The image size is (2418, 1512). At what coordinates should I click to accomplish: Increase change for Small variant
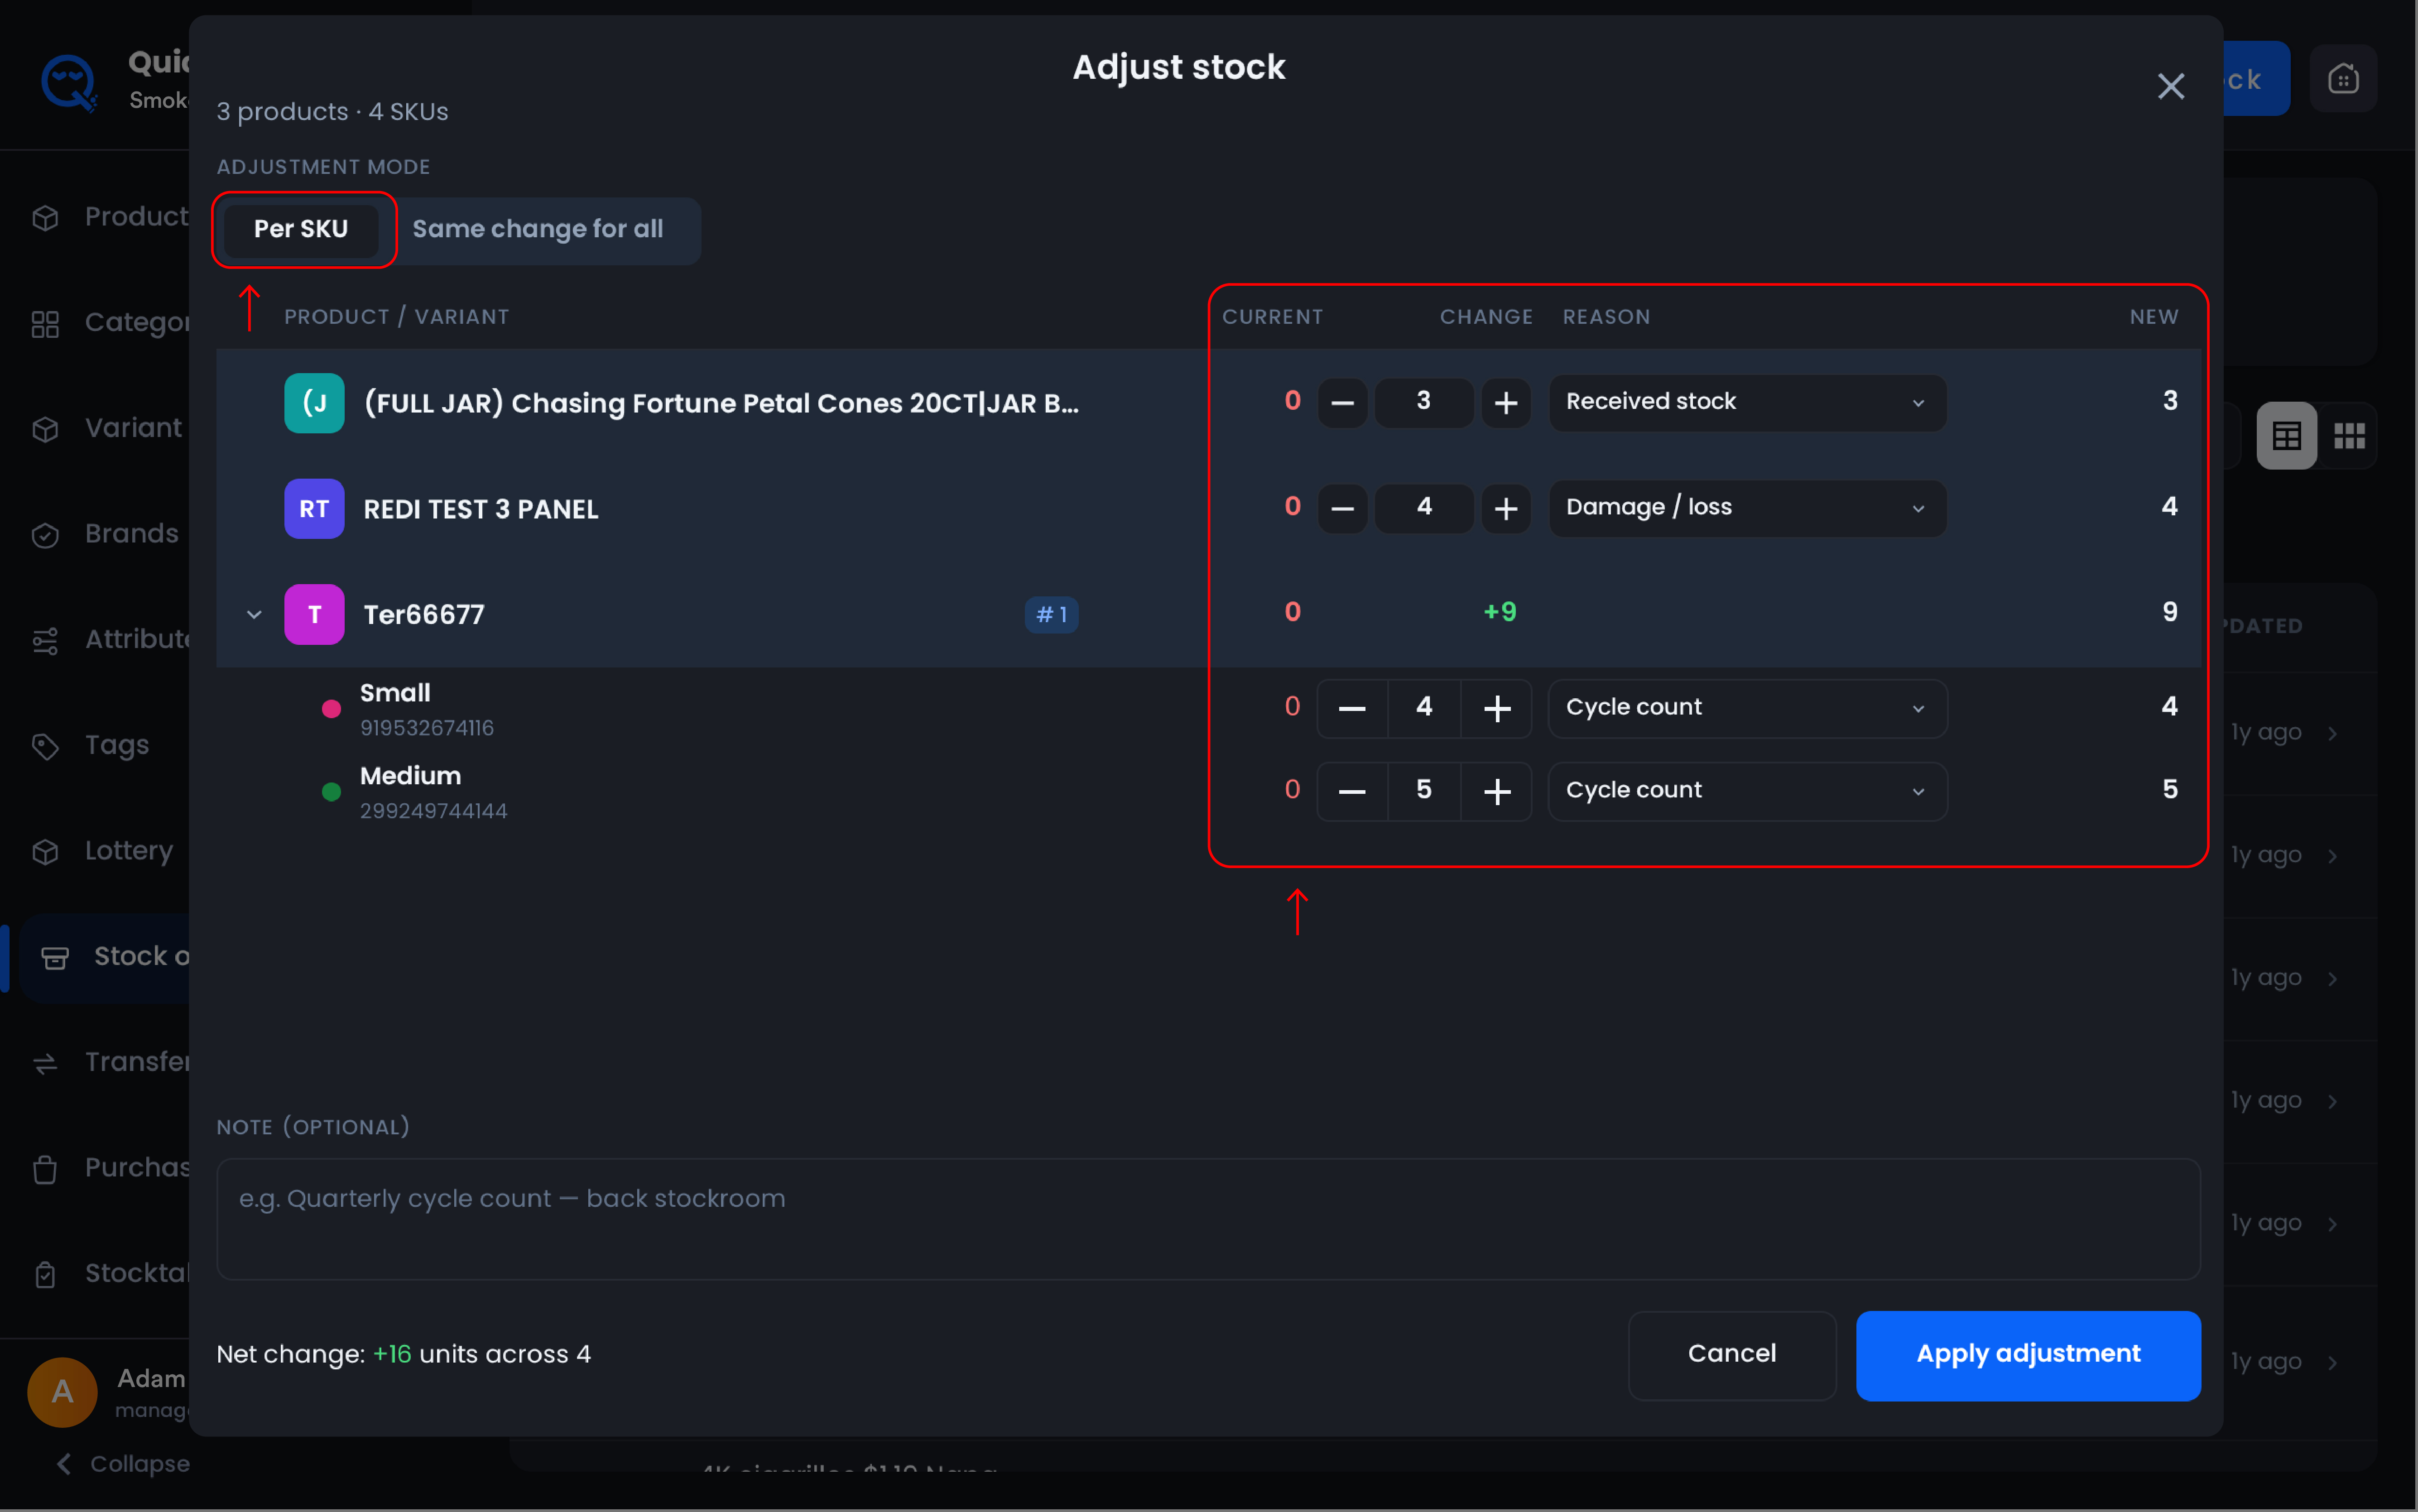click(x=1496, y=708)
